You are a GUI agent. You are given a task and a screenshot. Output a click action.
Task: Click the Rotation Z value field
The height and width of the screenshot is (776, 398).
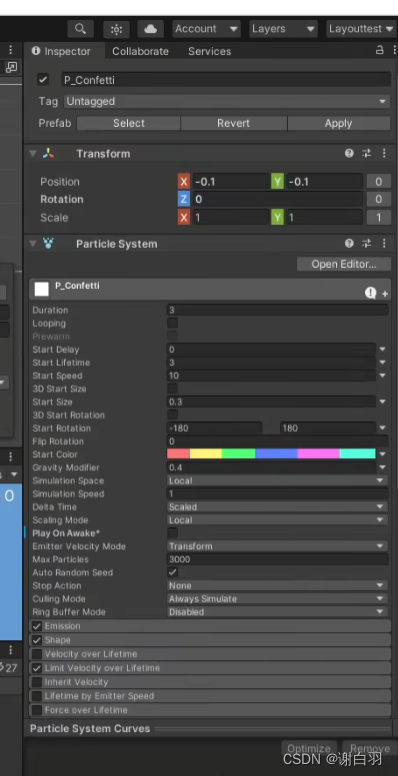277,199
